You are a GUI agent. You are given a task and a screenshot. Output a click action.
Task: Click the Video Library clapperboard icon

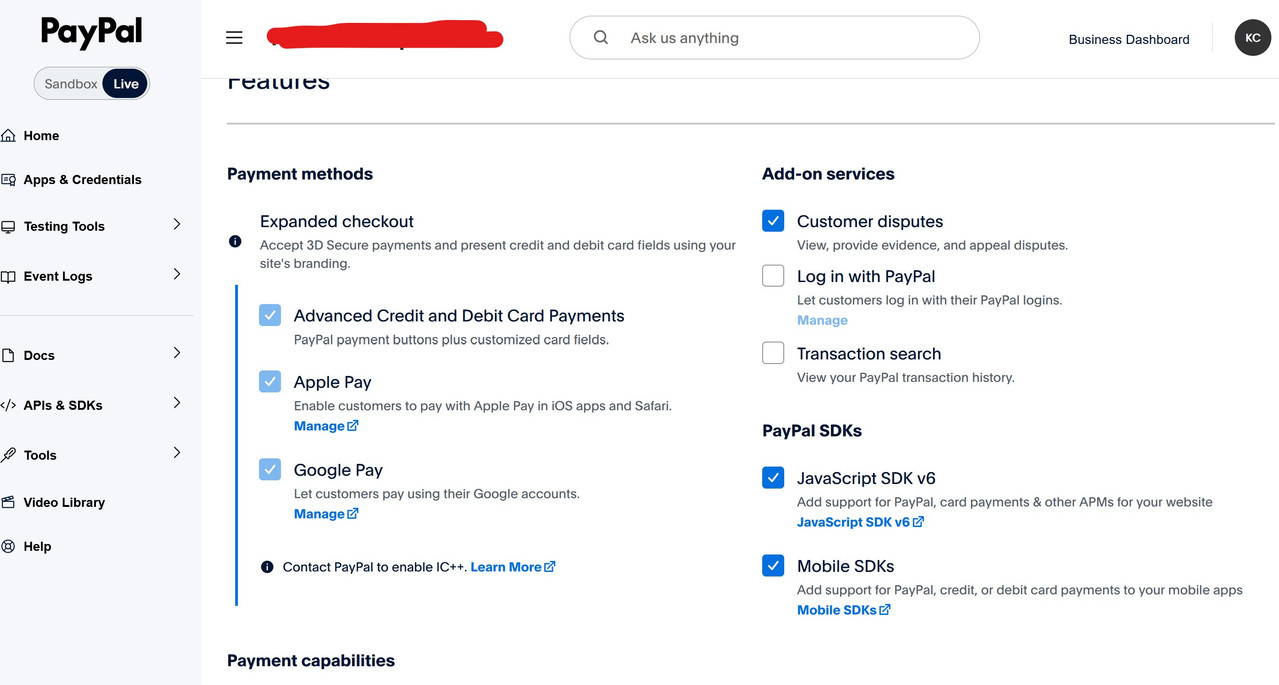pos(9,502)
